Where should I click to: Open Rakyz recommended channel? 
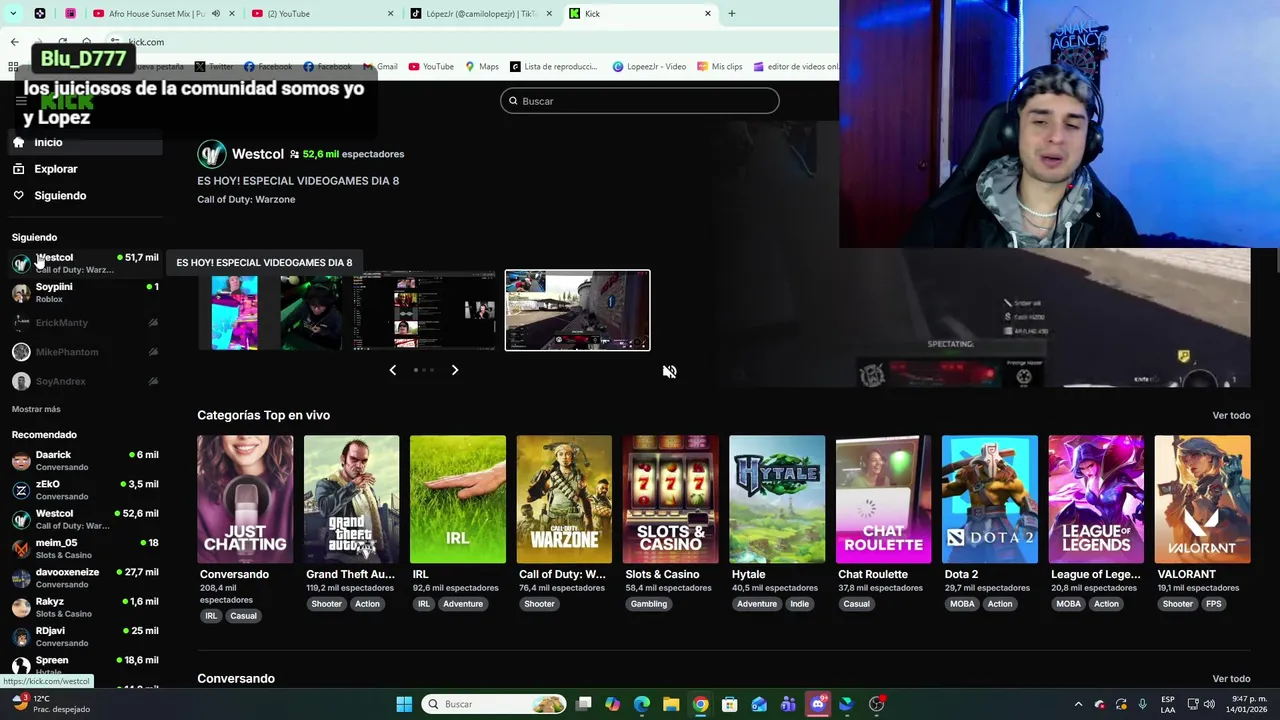point(85,607)
